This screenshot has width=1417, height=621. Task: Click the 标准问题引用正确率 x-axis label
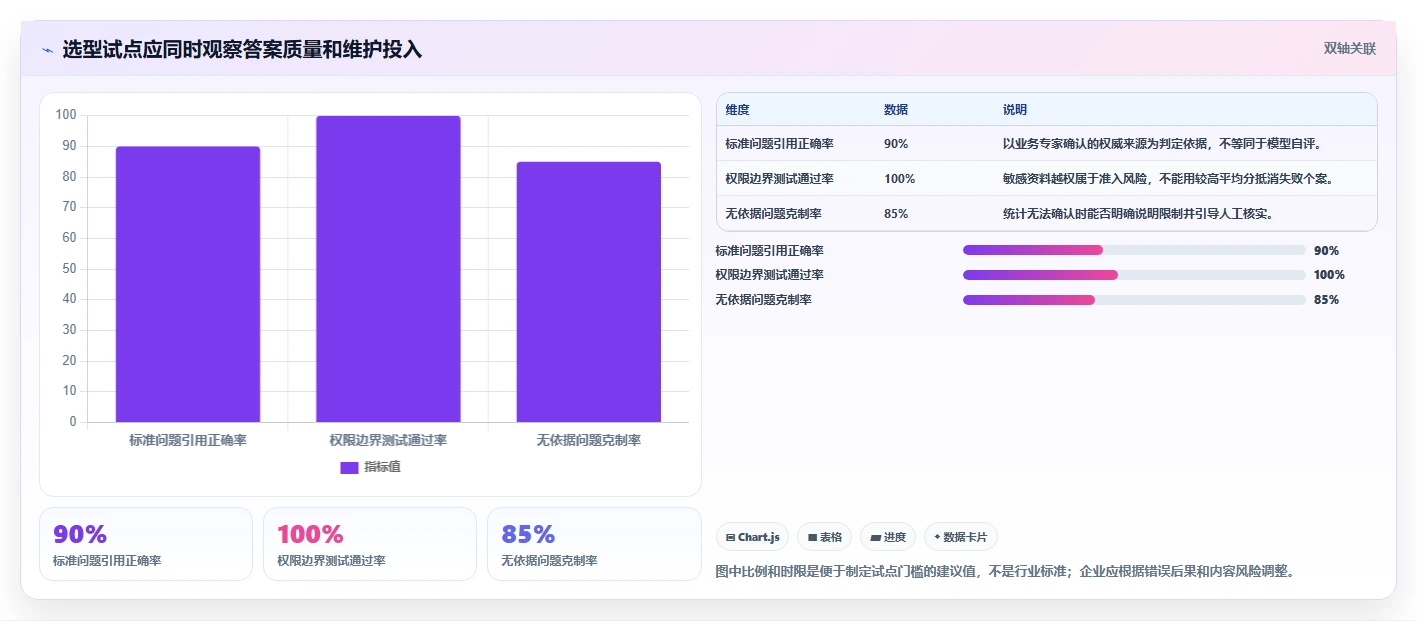tap(188, 440)
